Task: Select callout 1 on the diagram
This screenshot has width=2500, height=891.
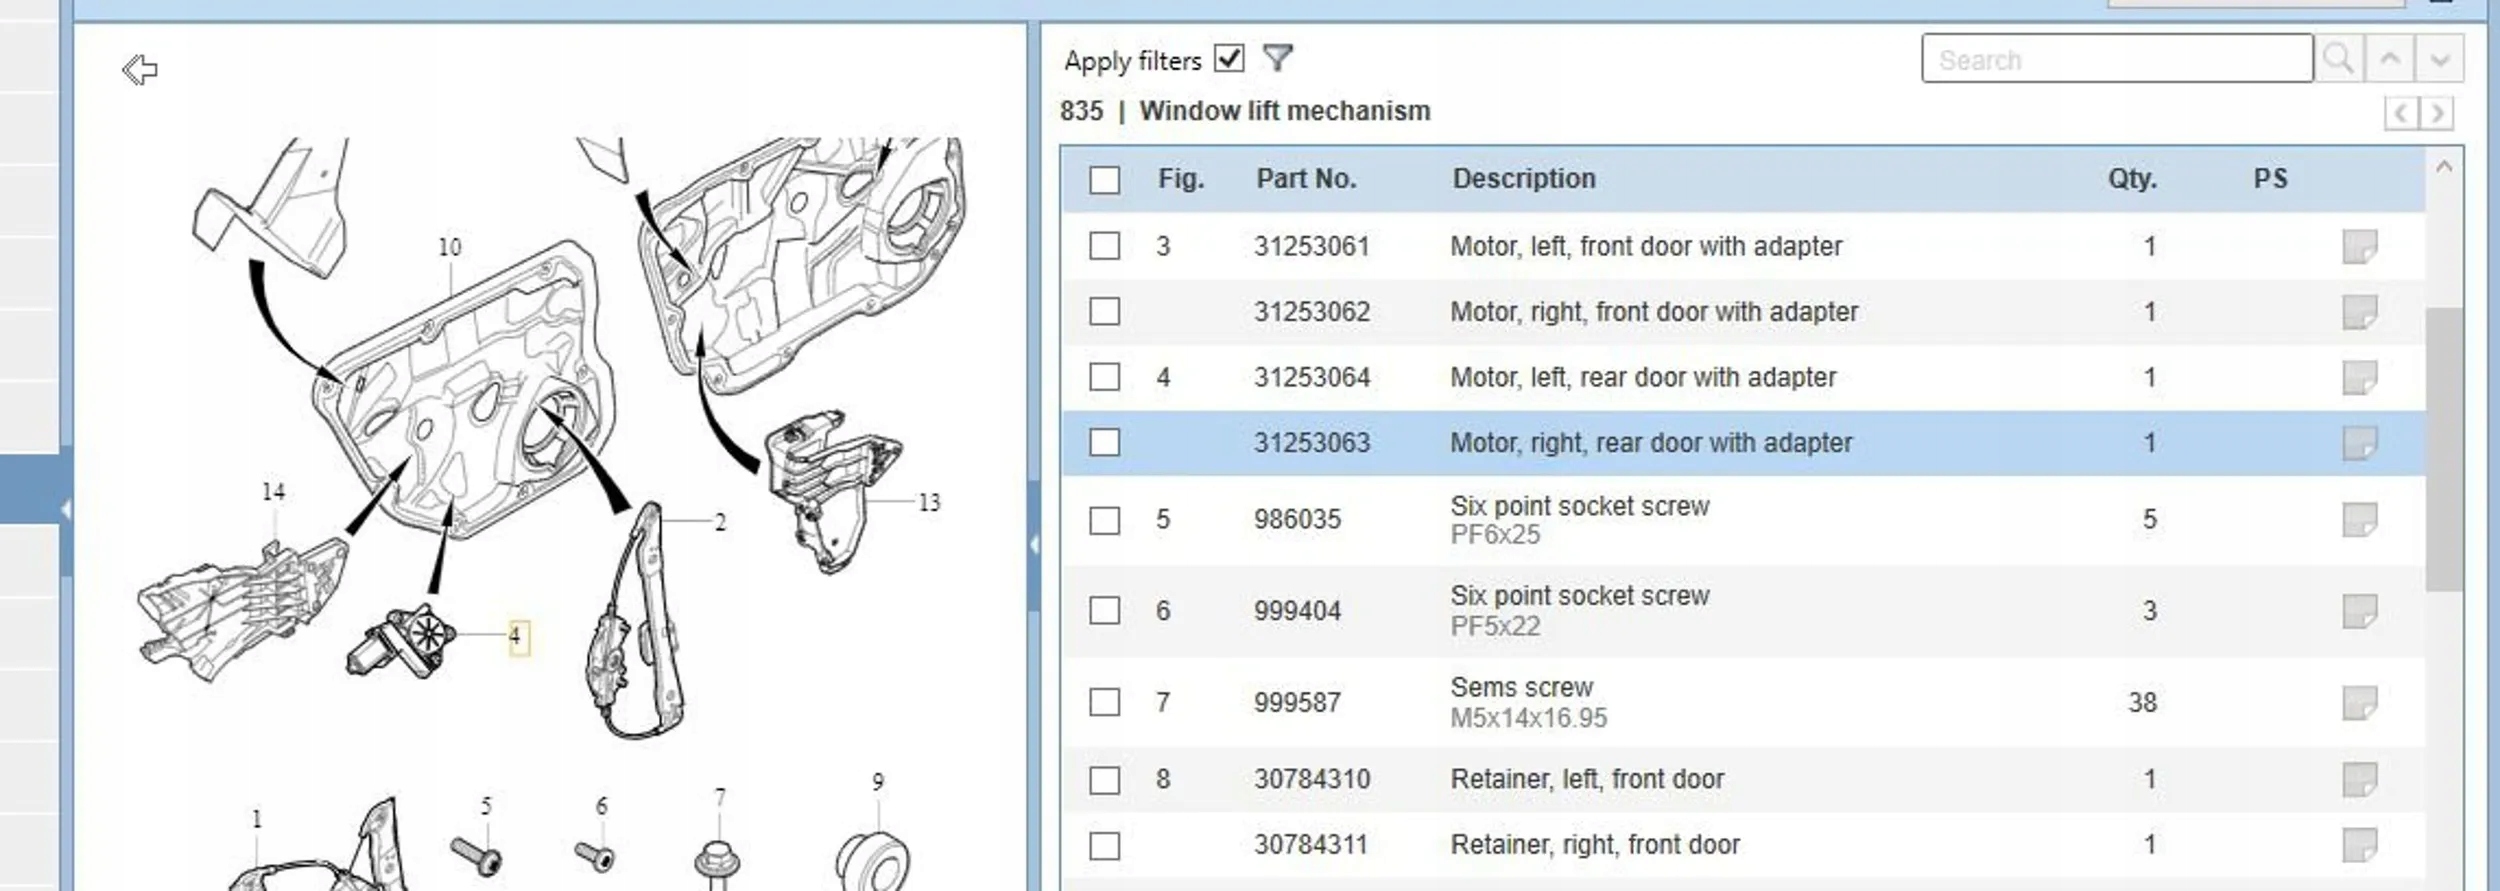Action: click(257, 819)
